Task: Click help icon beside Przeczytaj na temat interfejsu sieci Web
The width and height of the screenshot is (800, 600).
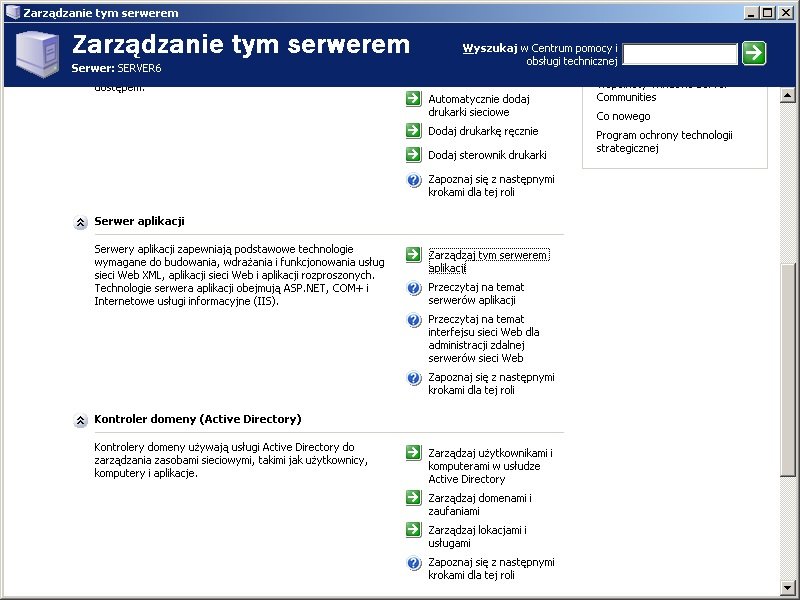Action: coord(414,320)
